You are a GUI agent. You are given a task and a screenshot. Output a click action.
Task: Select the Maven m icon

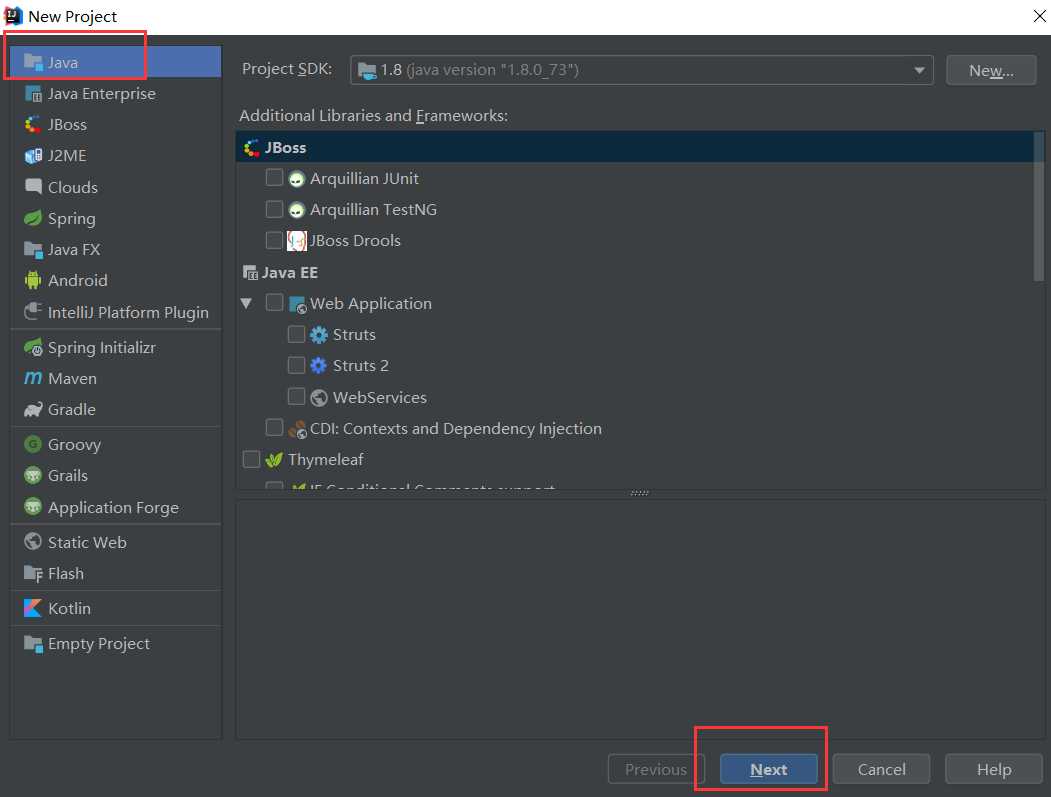[x=33, y=378]
